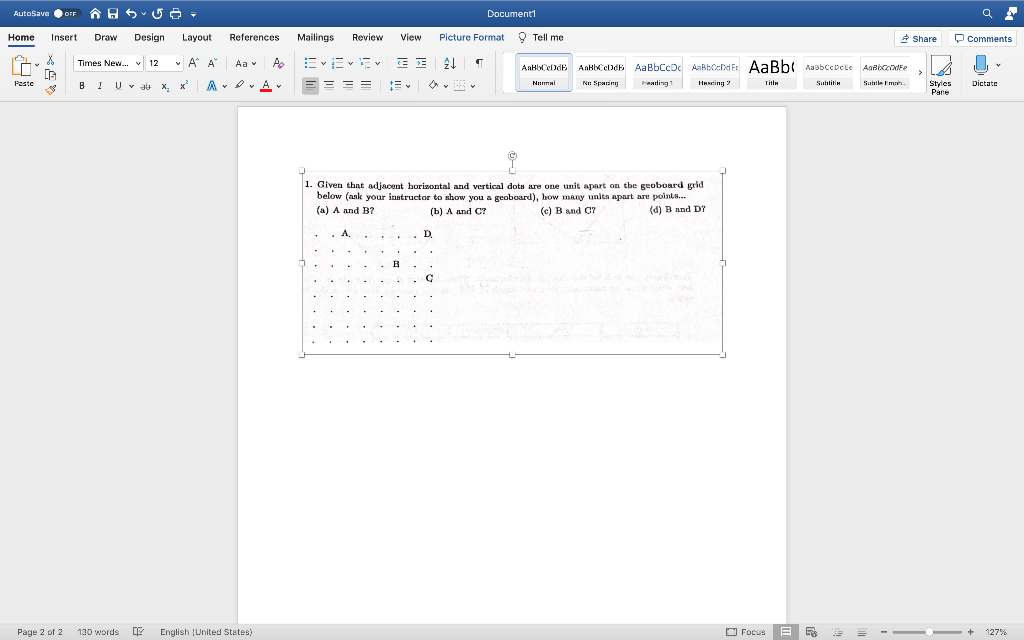Open the References tab
Viewport: 1024px width, 640px height.
click(x=254, y=37)
